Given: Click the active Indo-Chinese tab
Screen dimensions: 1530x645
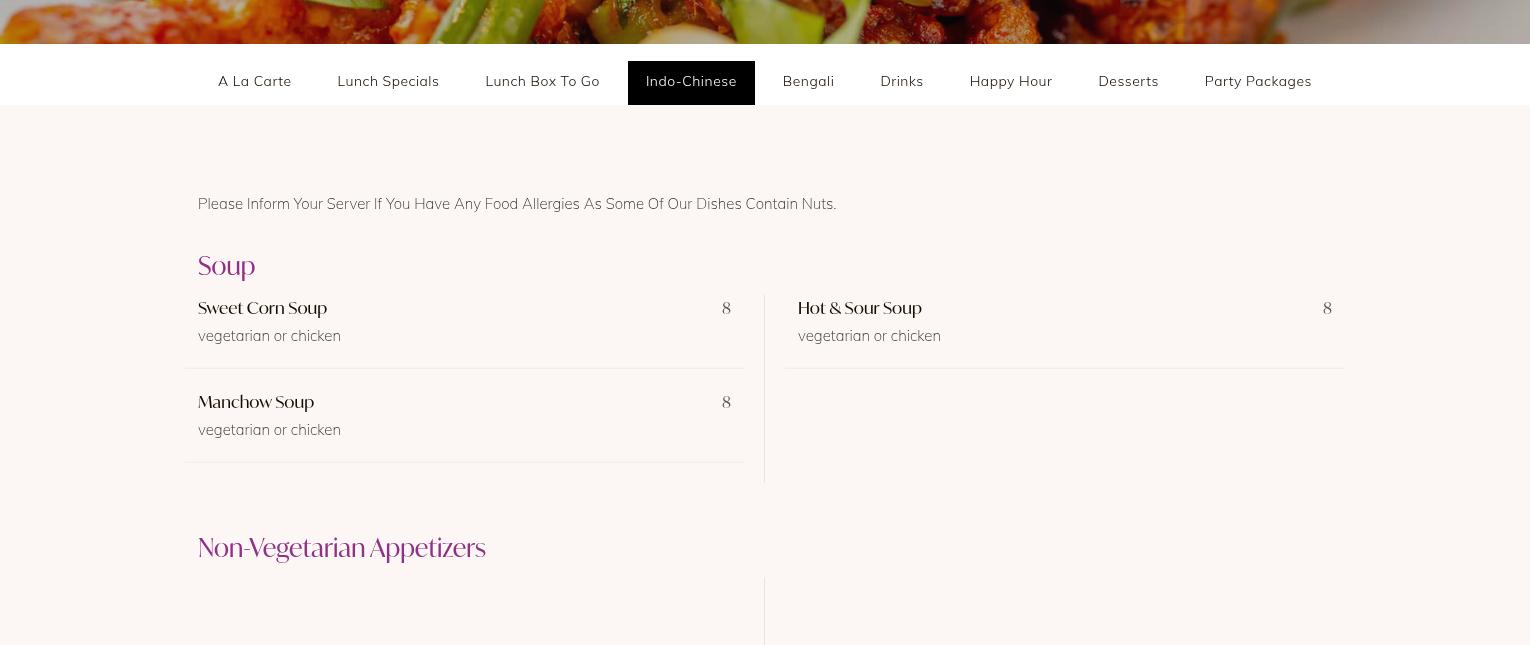Looking at the screenshot, I should coord(691,82).
